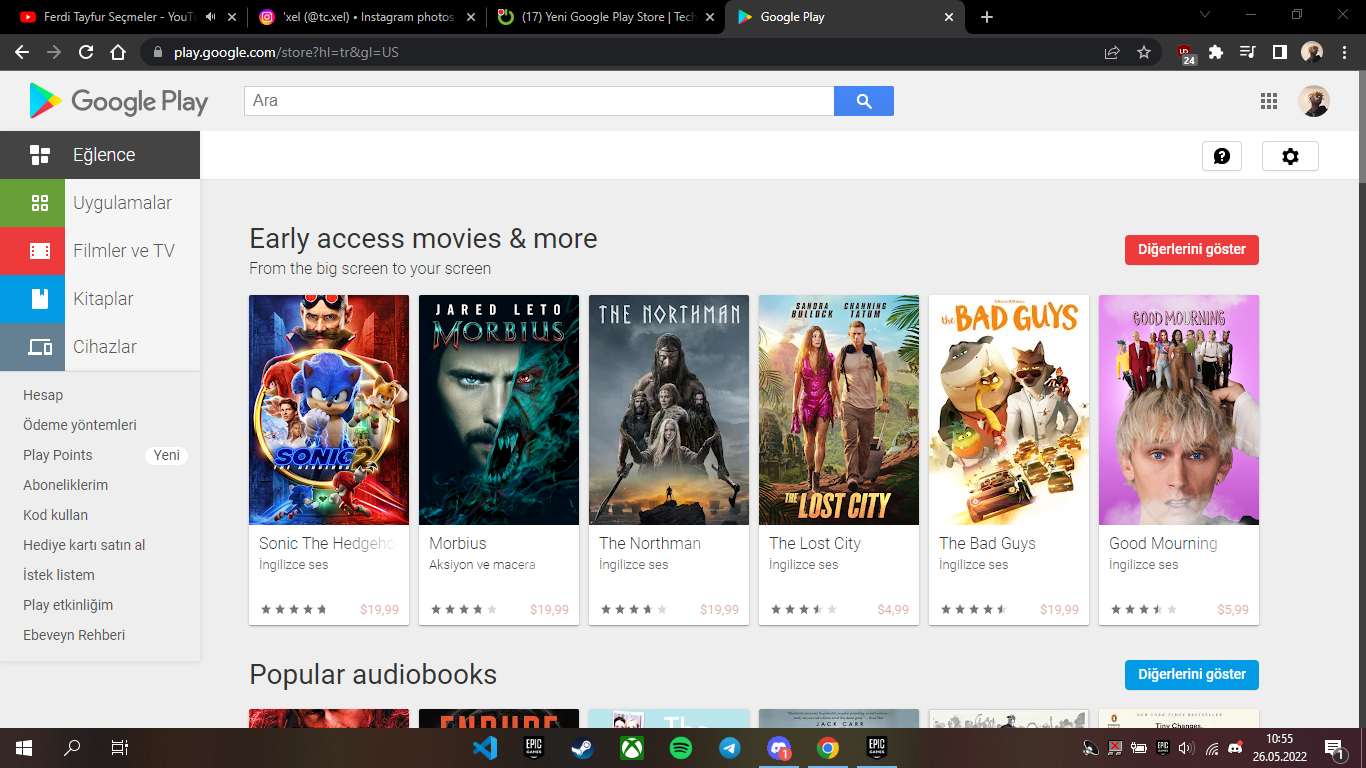Select the Filmler ve TV category
The width and height of the screenshot is (1366, 768).
pyautogui.click(x=100, y=251)
